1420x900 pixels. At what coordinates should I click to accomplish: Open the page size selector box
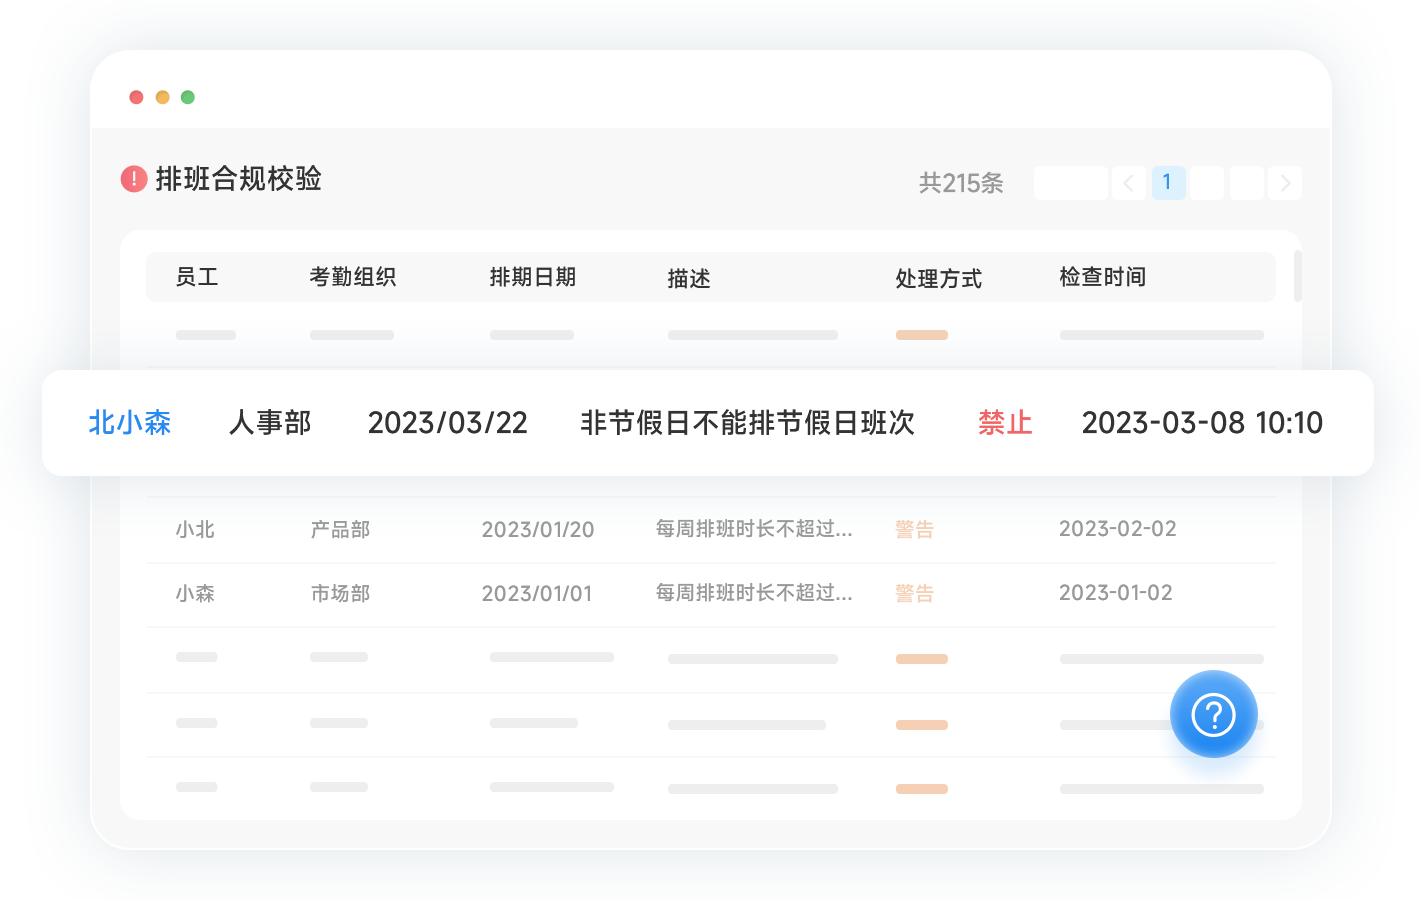point(1070,183)
